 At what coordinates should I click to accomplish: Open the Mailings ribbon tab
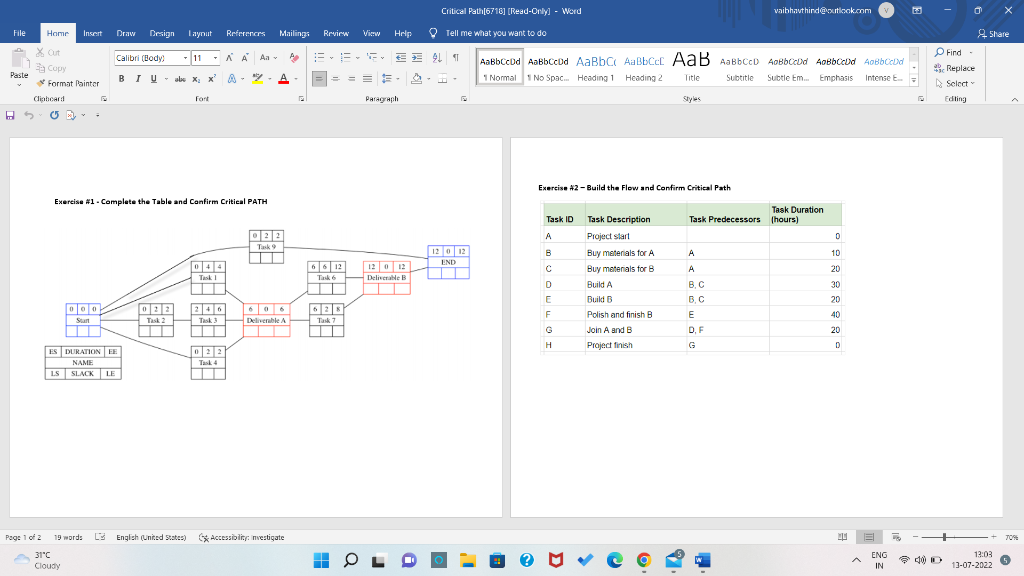(x=294, y=33)
